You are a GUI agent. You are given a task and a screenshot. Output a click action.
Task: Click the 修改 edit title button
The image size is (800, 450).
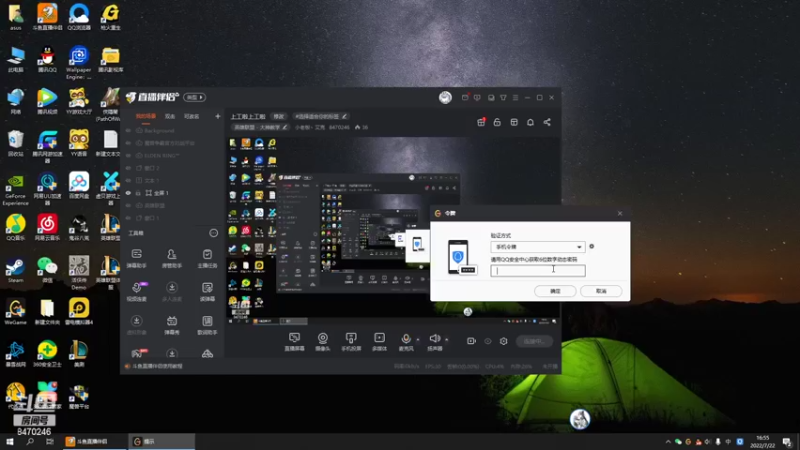[279, 116]
